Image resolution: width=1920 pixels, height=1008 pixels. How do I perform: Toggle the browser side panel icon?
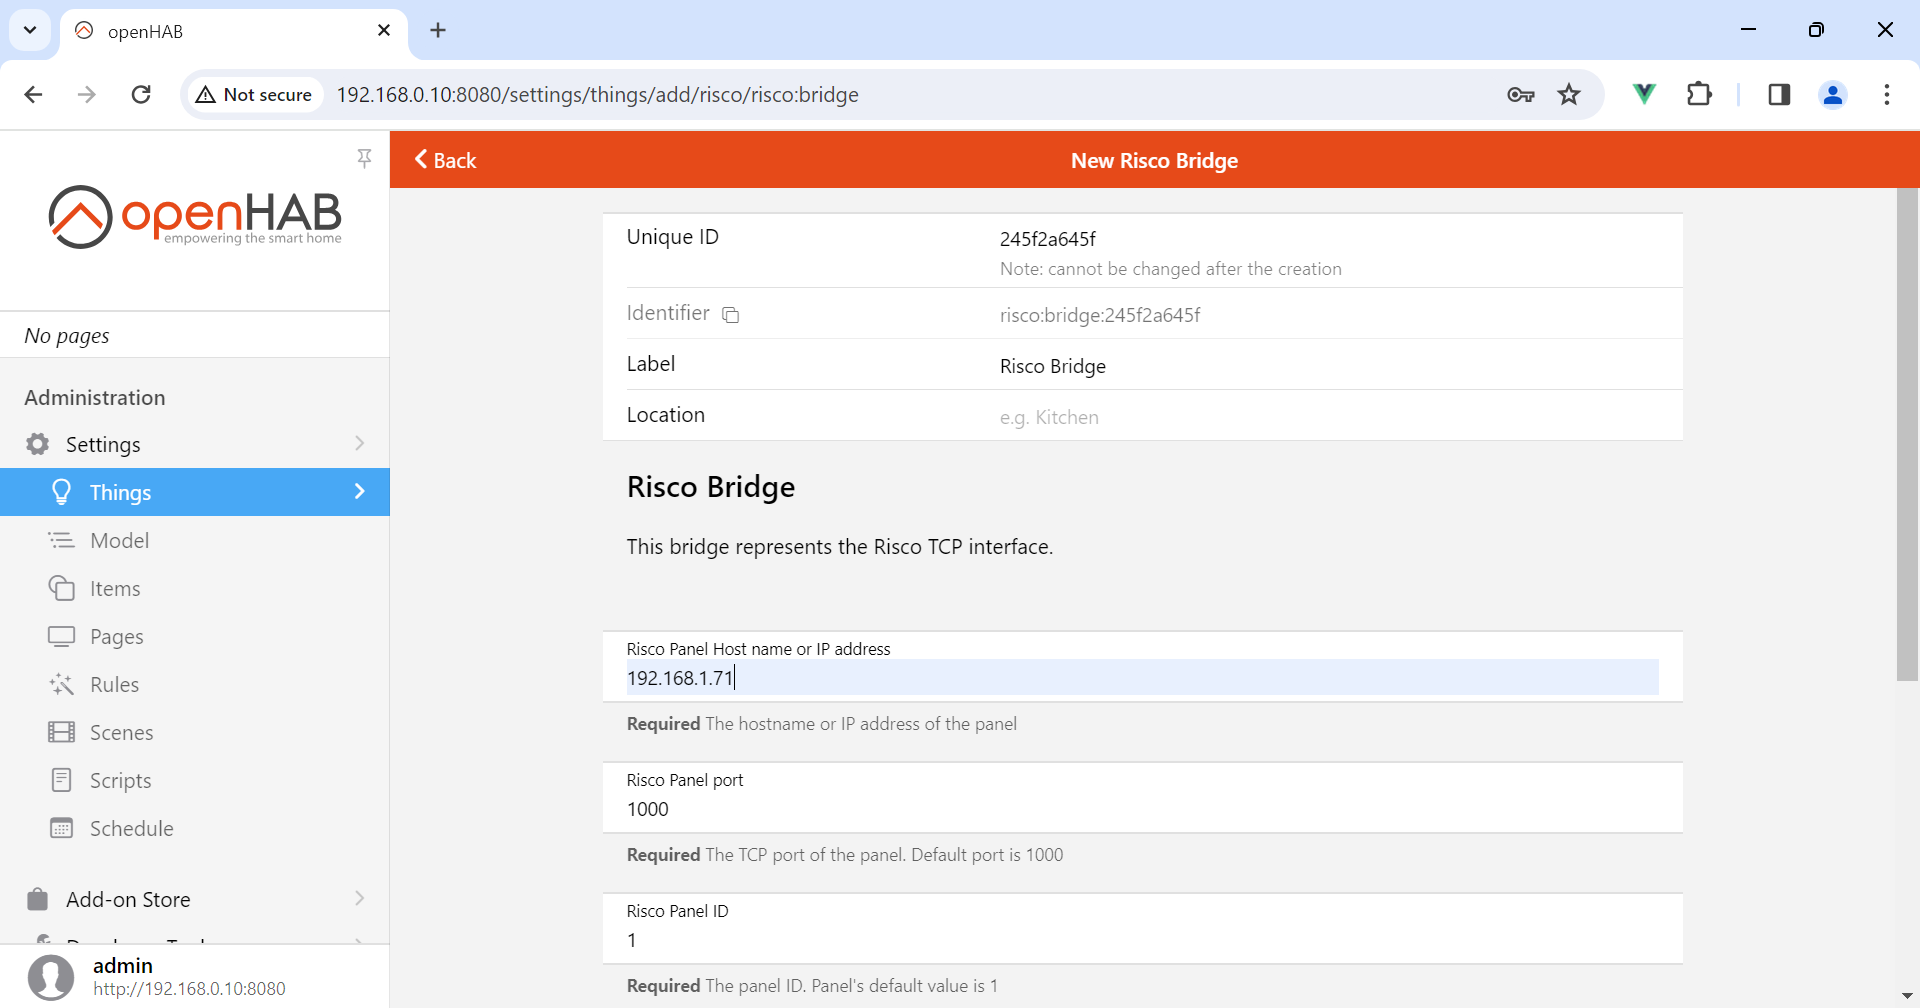tap(1778, 95)
